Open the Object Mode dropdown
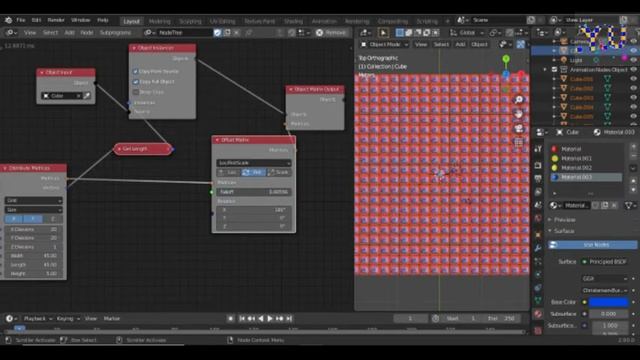Image resolution: width=640 pixels, height=360 pixels. 384,44
